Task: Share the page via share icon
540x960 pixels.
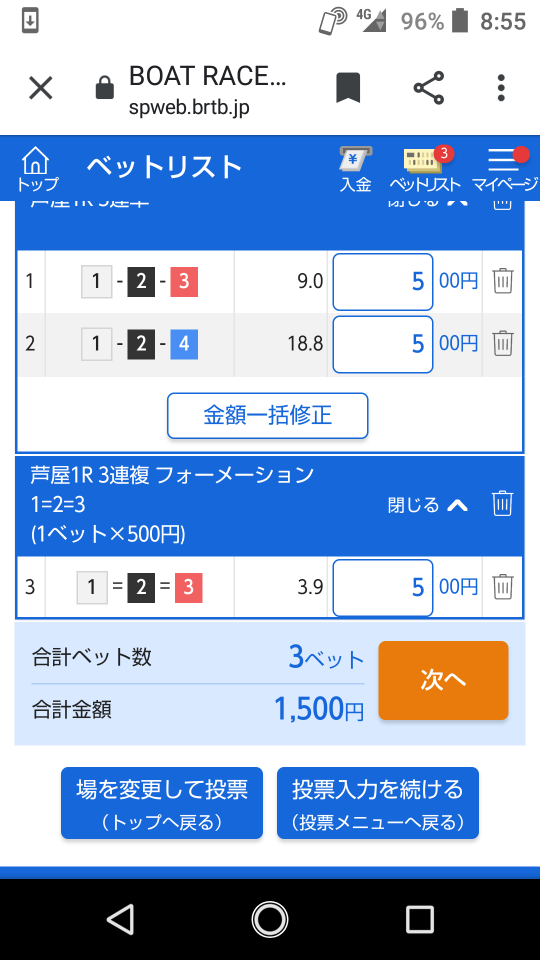Action: tap(429, 88)
